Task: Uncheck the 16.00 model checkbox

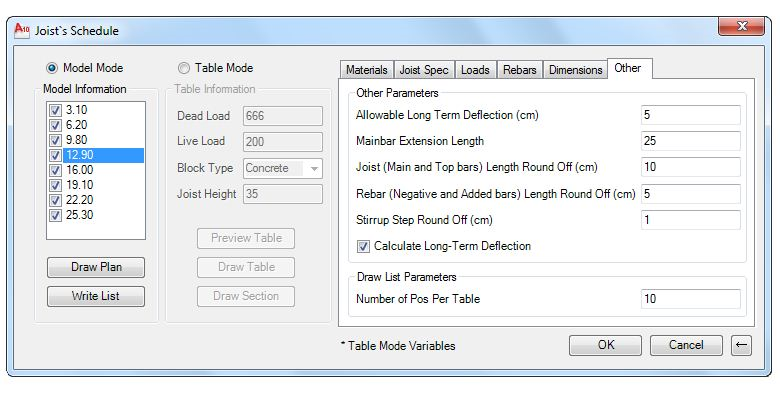Action: (55, 170)
